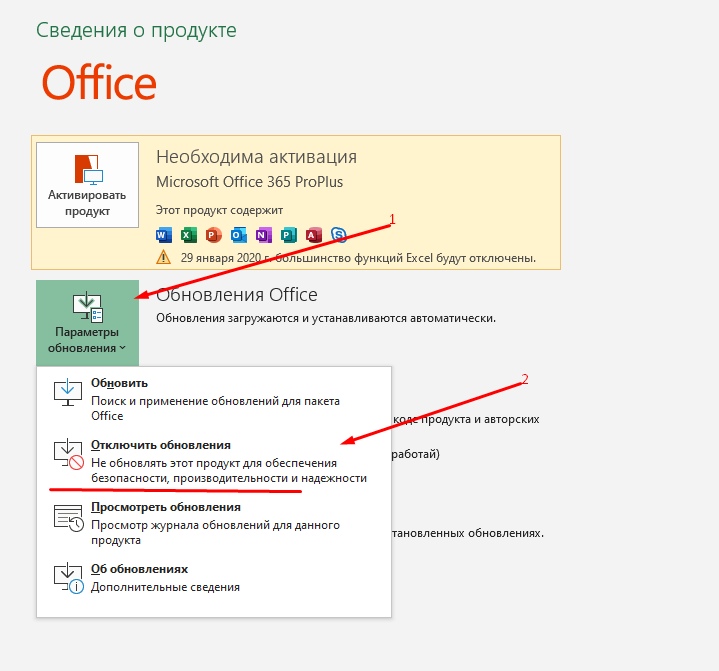Click the Этот продукт содержит label
Viewport: 719px width, 671px height.
coord(219,210)
